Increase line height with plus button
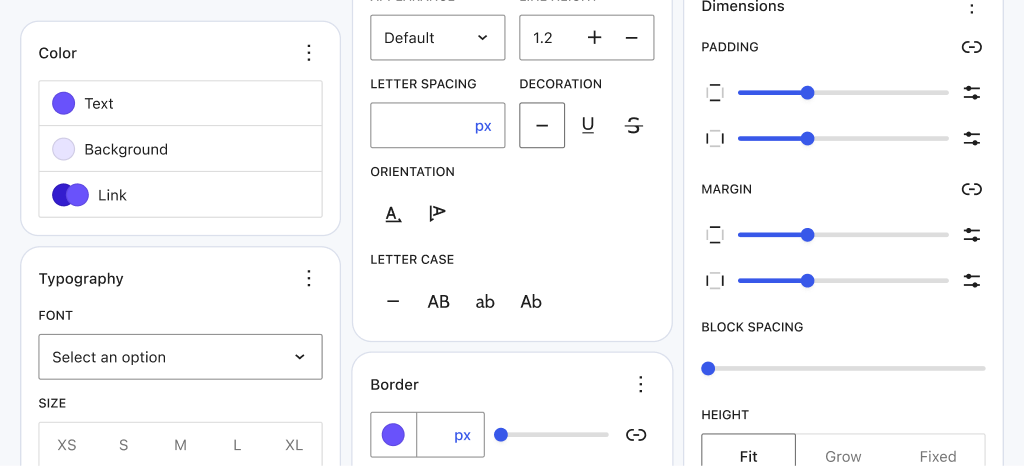 (594, 38)
